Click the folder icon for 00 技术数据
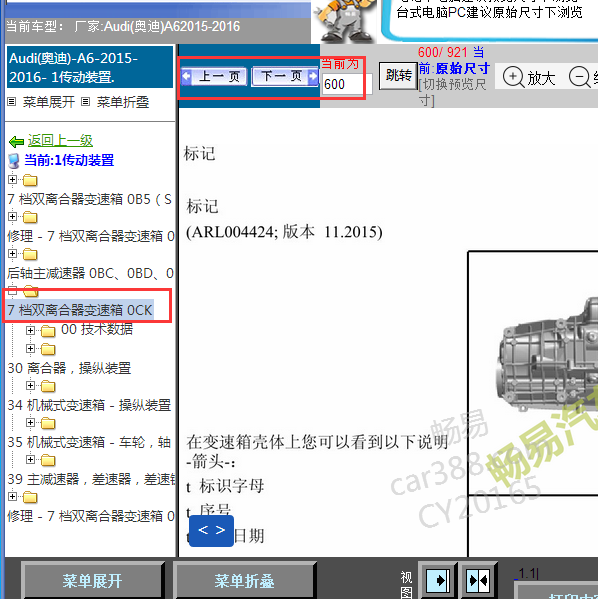Viewport: 598px width, 599px height. 48,331
